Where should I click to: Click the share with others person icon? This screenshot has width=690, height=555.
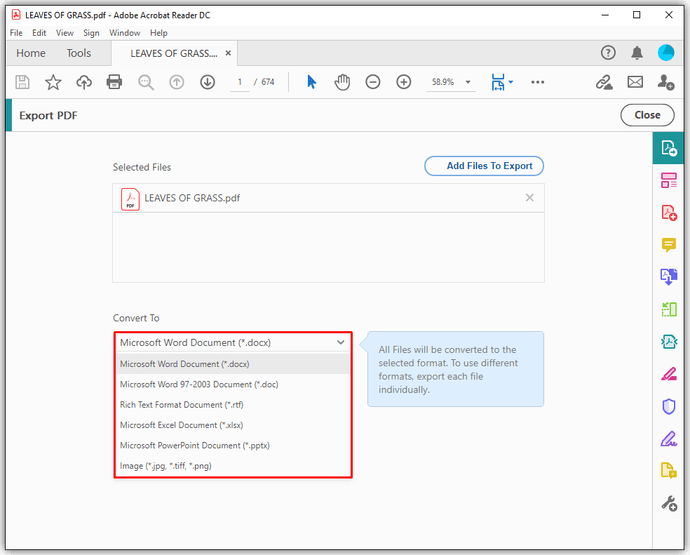[x=666, y=82]
